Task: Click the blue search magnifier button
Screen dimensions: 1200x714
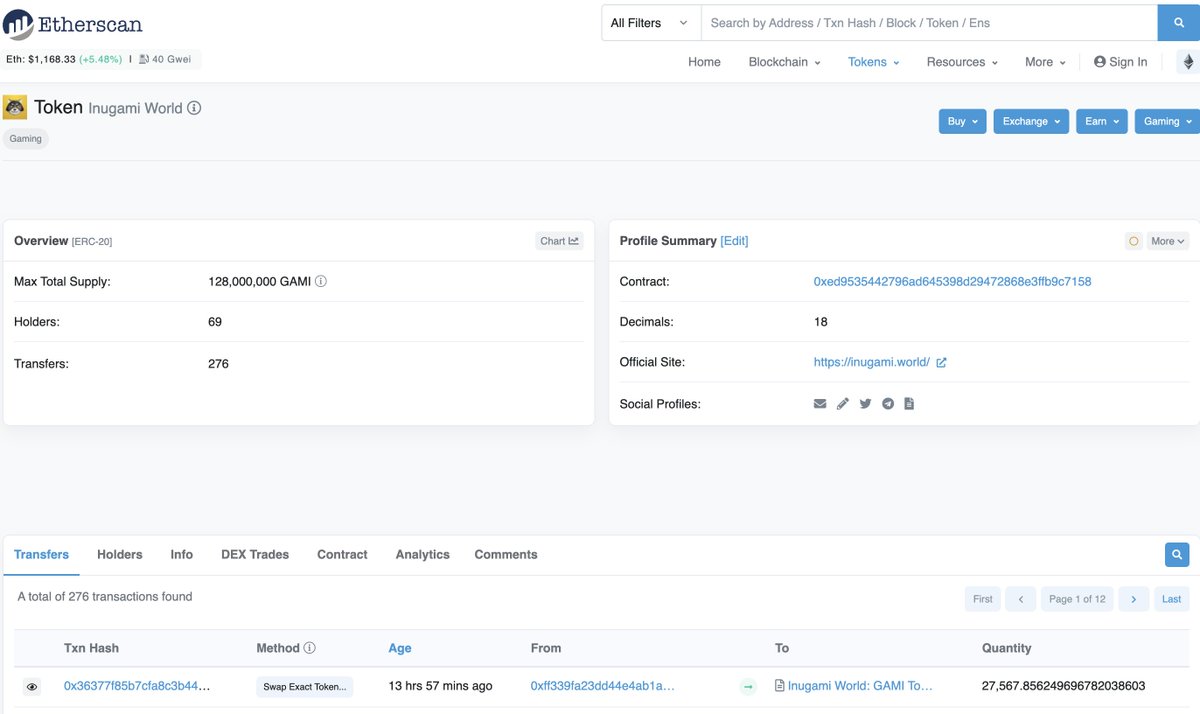Action: (x=1178, y=23)
